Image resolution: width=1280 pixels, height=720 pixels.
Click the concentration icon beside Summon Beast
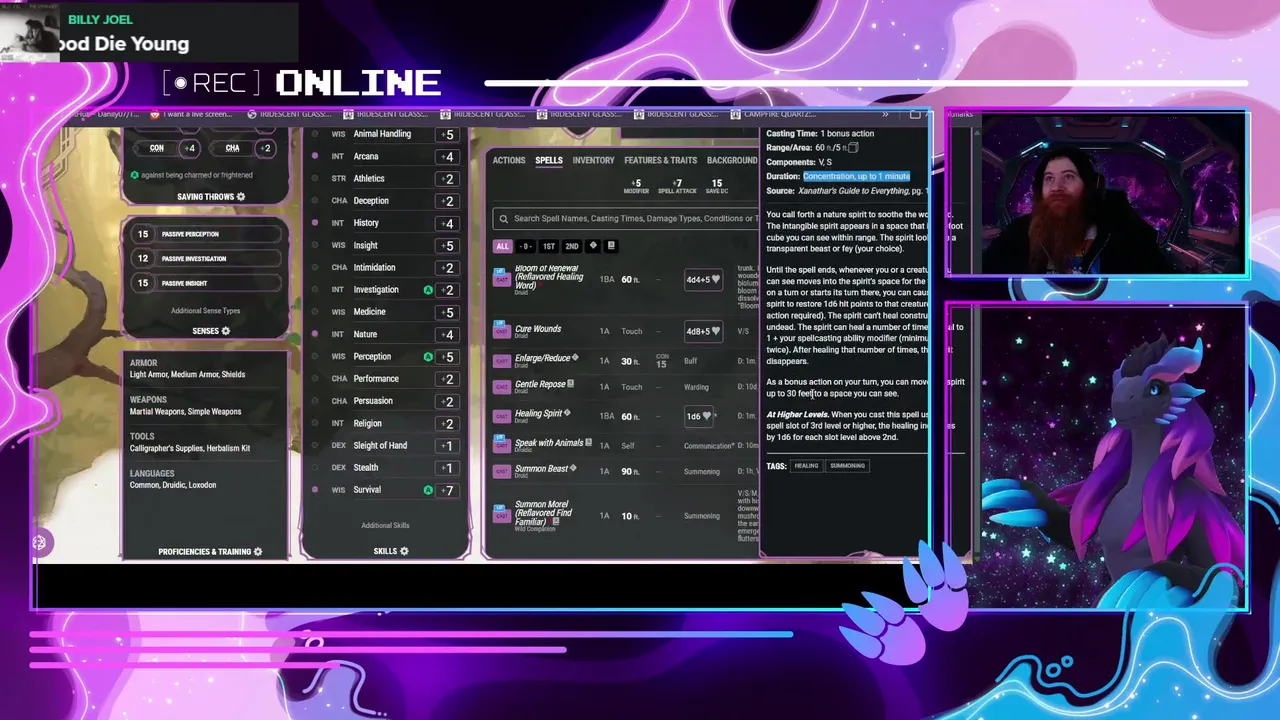click(574, 468)
